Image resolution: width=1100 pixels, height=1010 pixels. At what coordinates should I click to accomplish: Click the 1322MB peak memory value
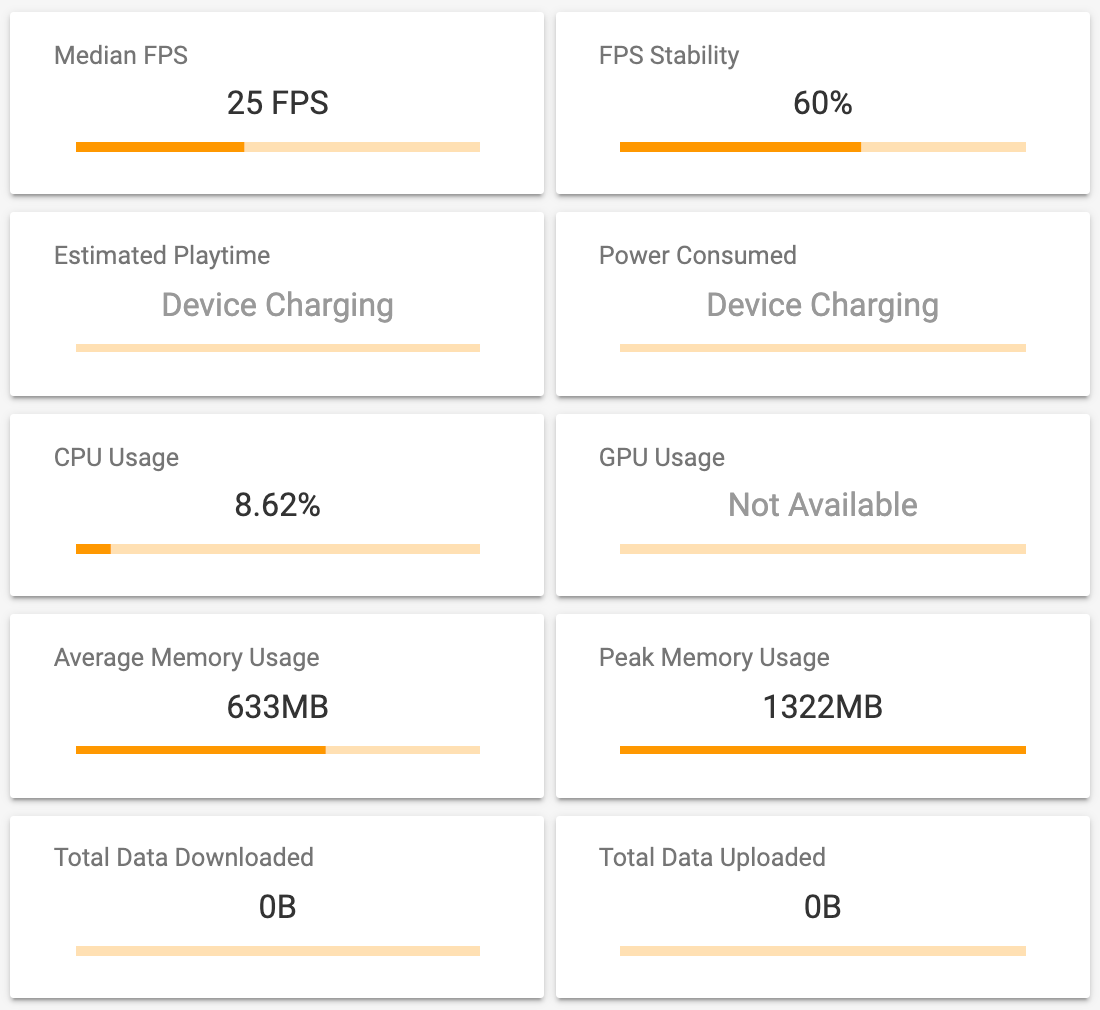pyautogui.click(x=822, y=707)
